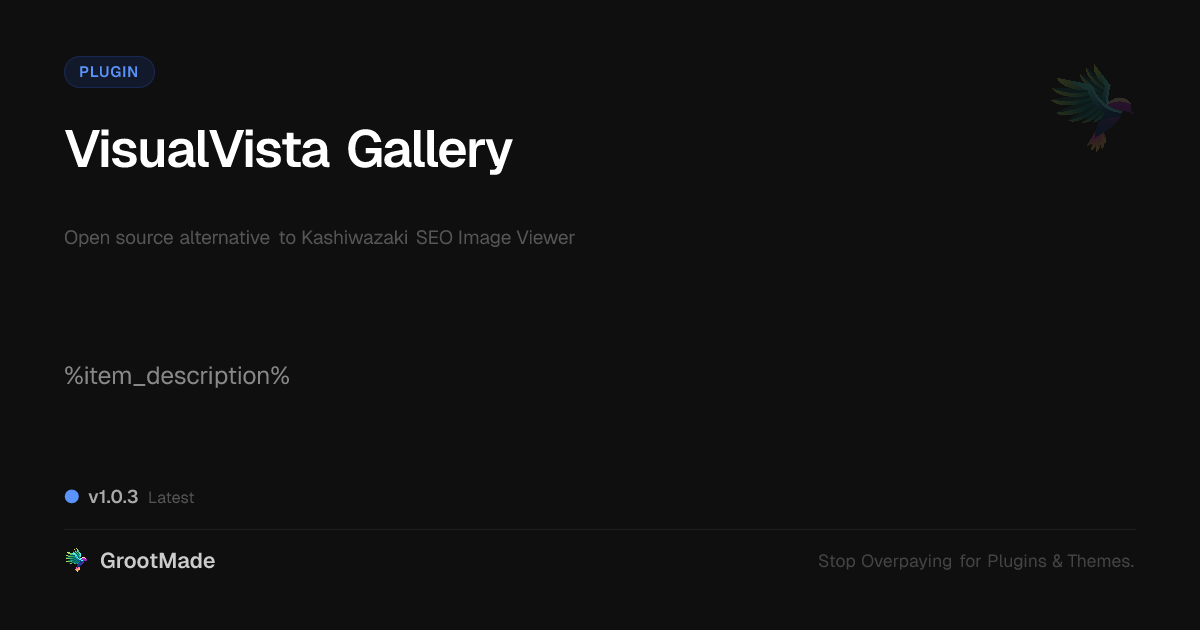This screenshot has width=1200, height=630.
Task: Click the ampersand in the footer tagline
Action: (x=1056, y=562)
